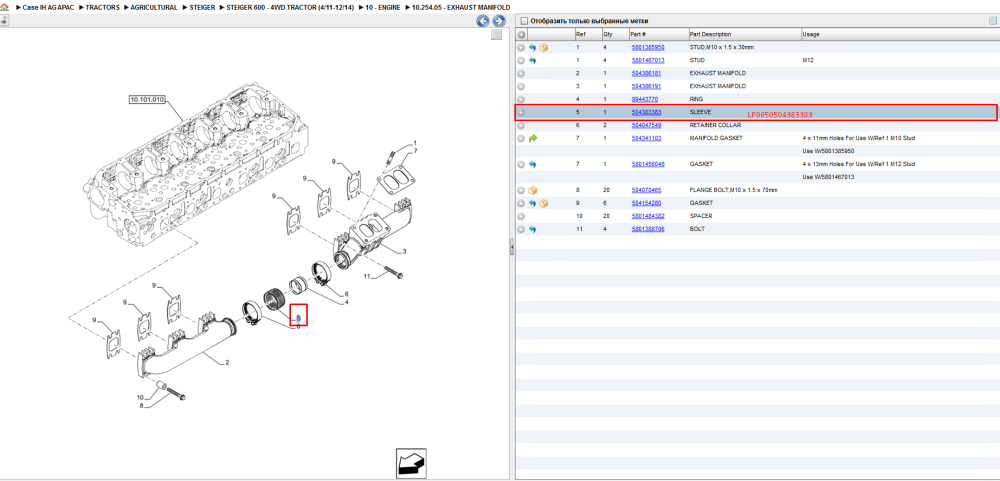Add RING 99443770 with its circle icon
This screenshot has width=1000, height=481.
point(521,100)
